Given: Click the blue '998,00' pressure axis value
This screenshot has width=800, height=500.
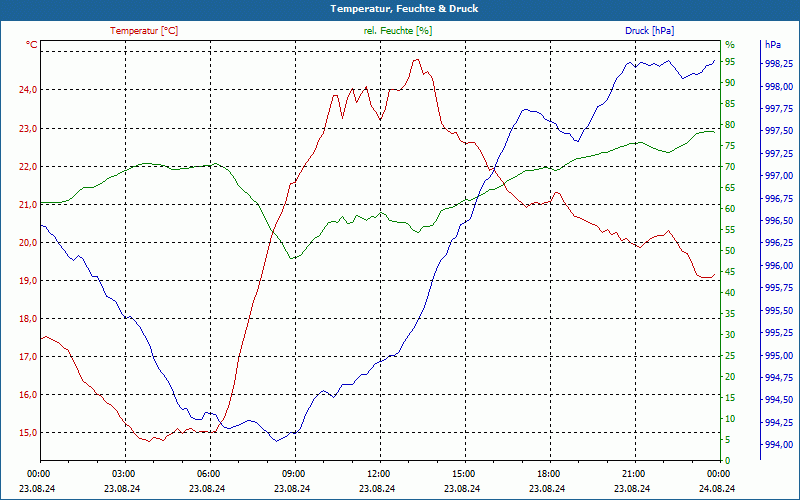Looking at the screenshot, I should [778, 86].
